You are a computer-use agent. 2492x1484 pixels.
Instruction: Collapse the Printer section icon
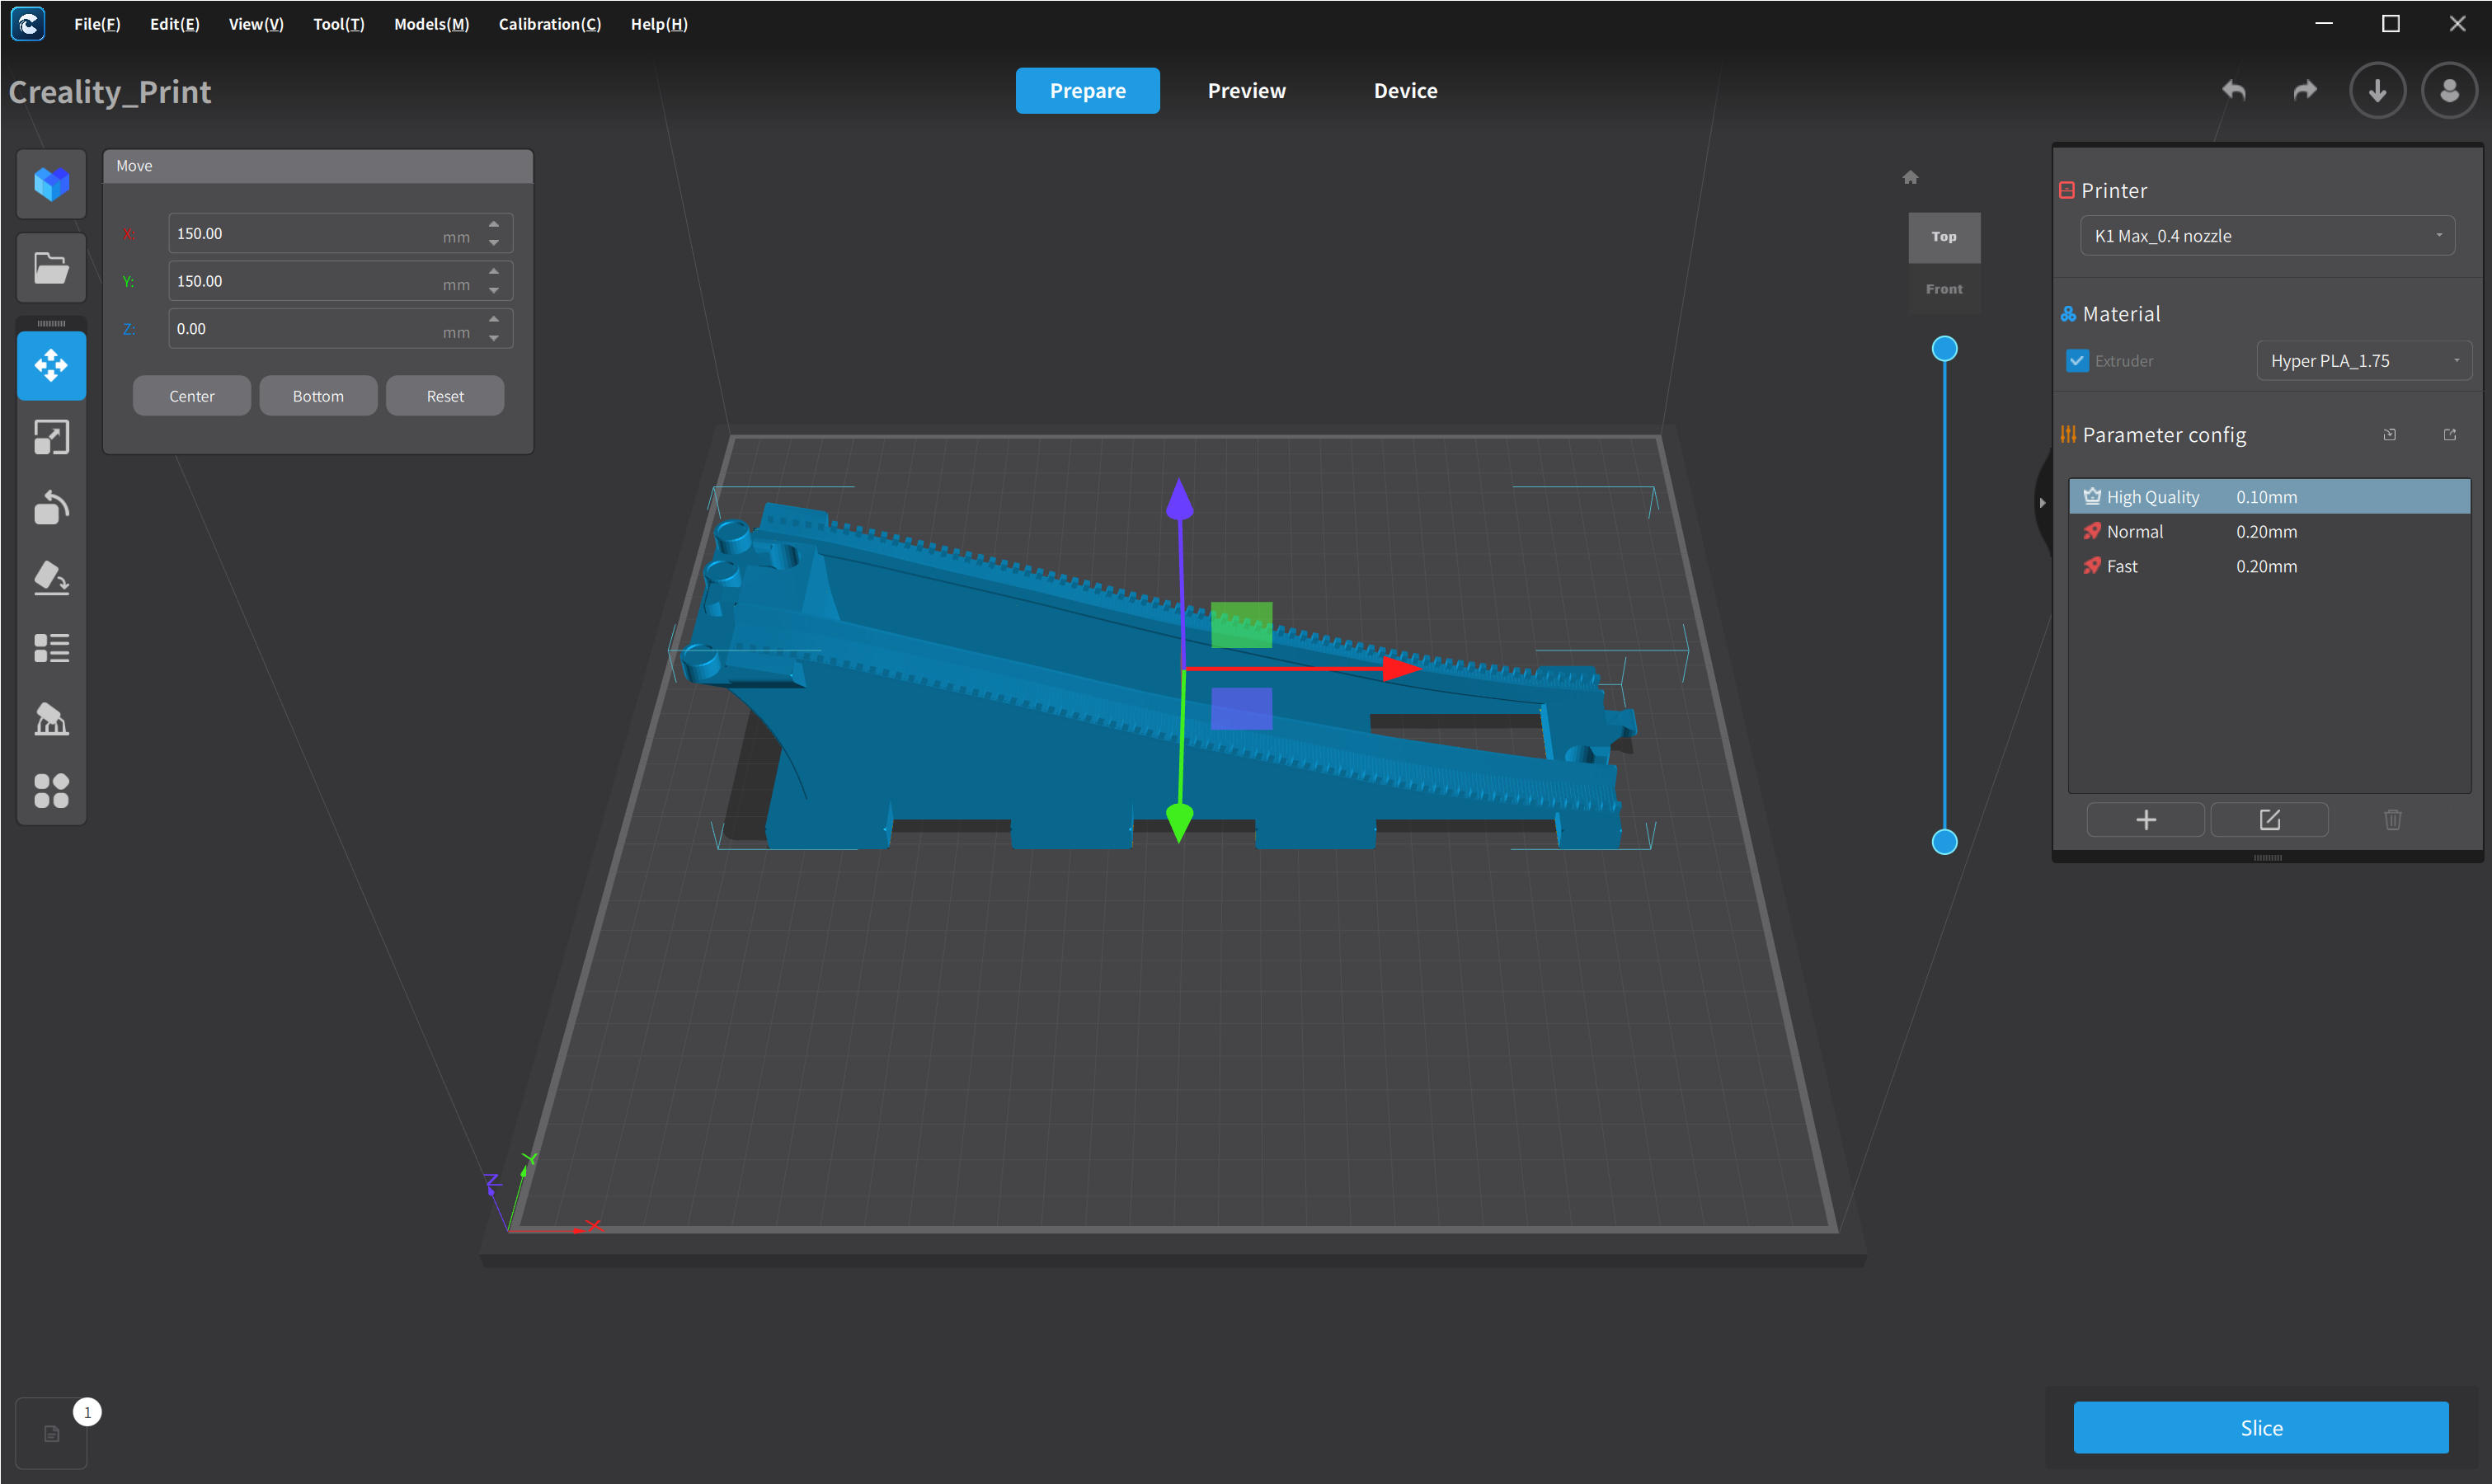click(x=2066, y=190)
